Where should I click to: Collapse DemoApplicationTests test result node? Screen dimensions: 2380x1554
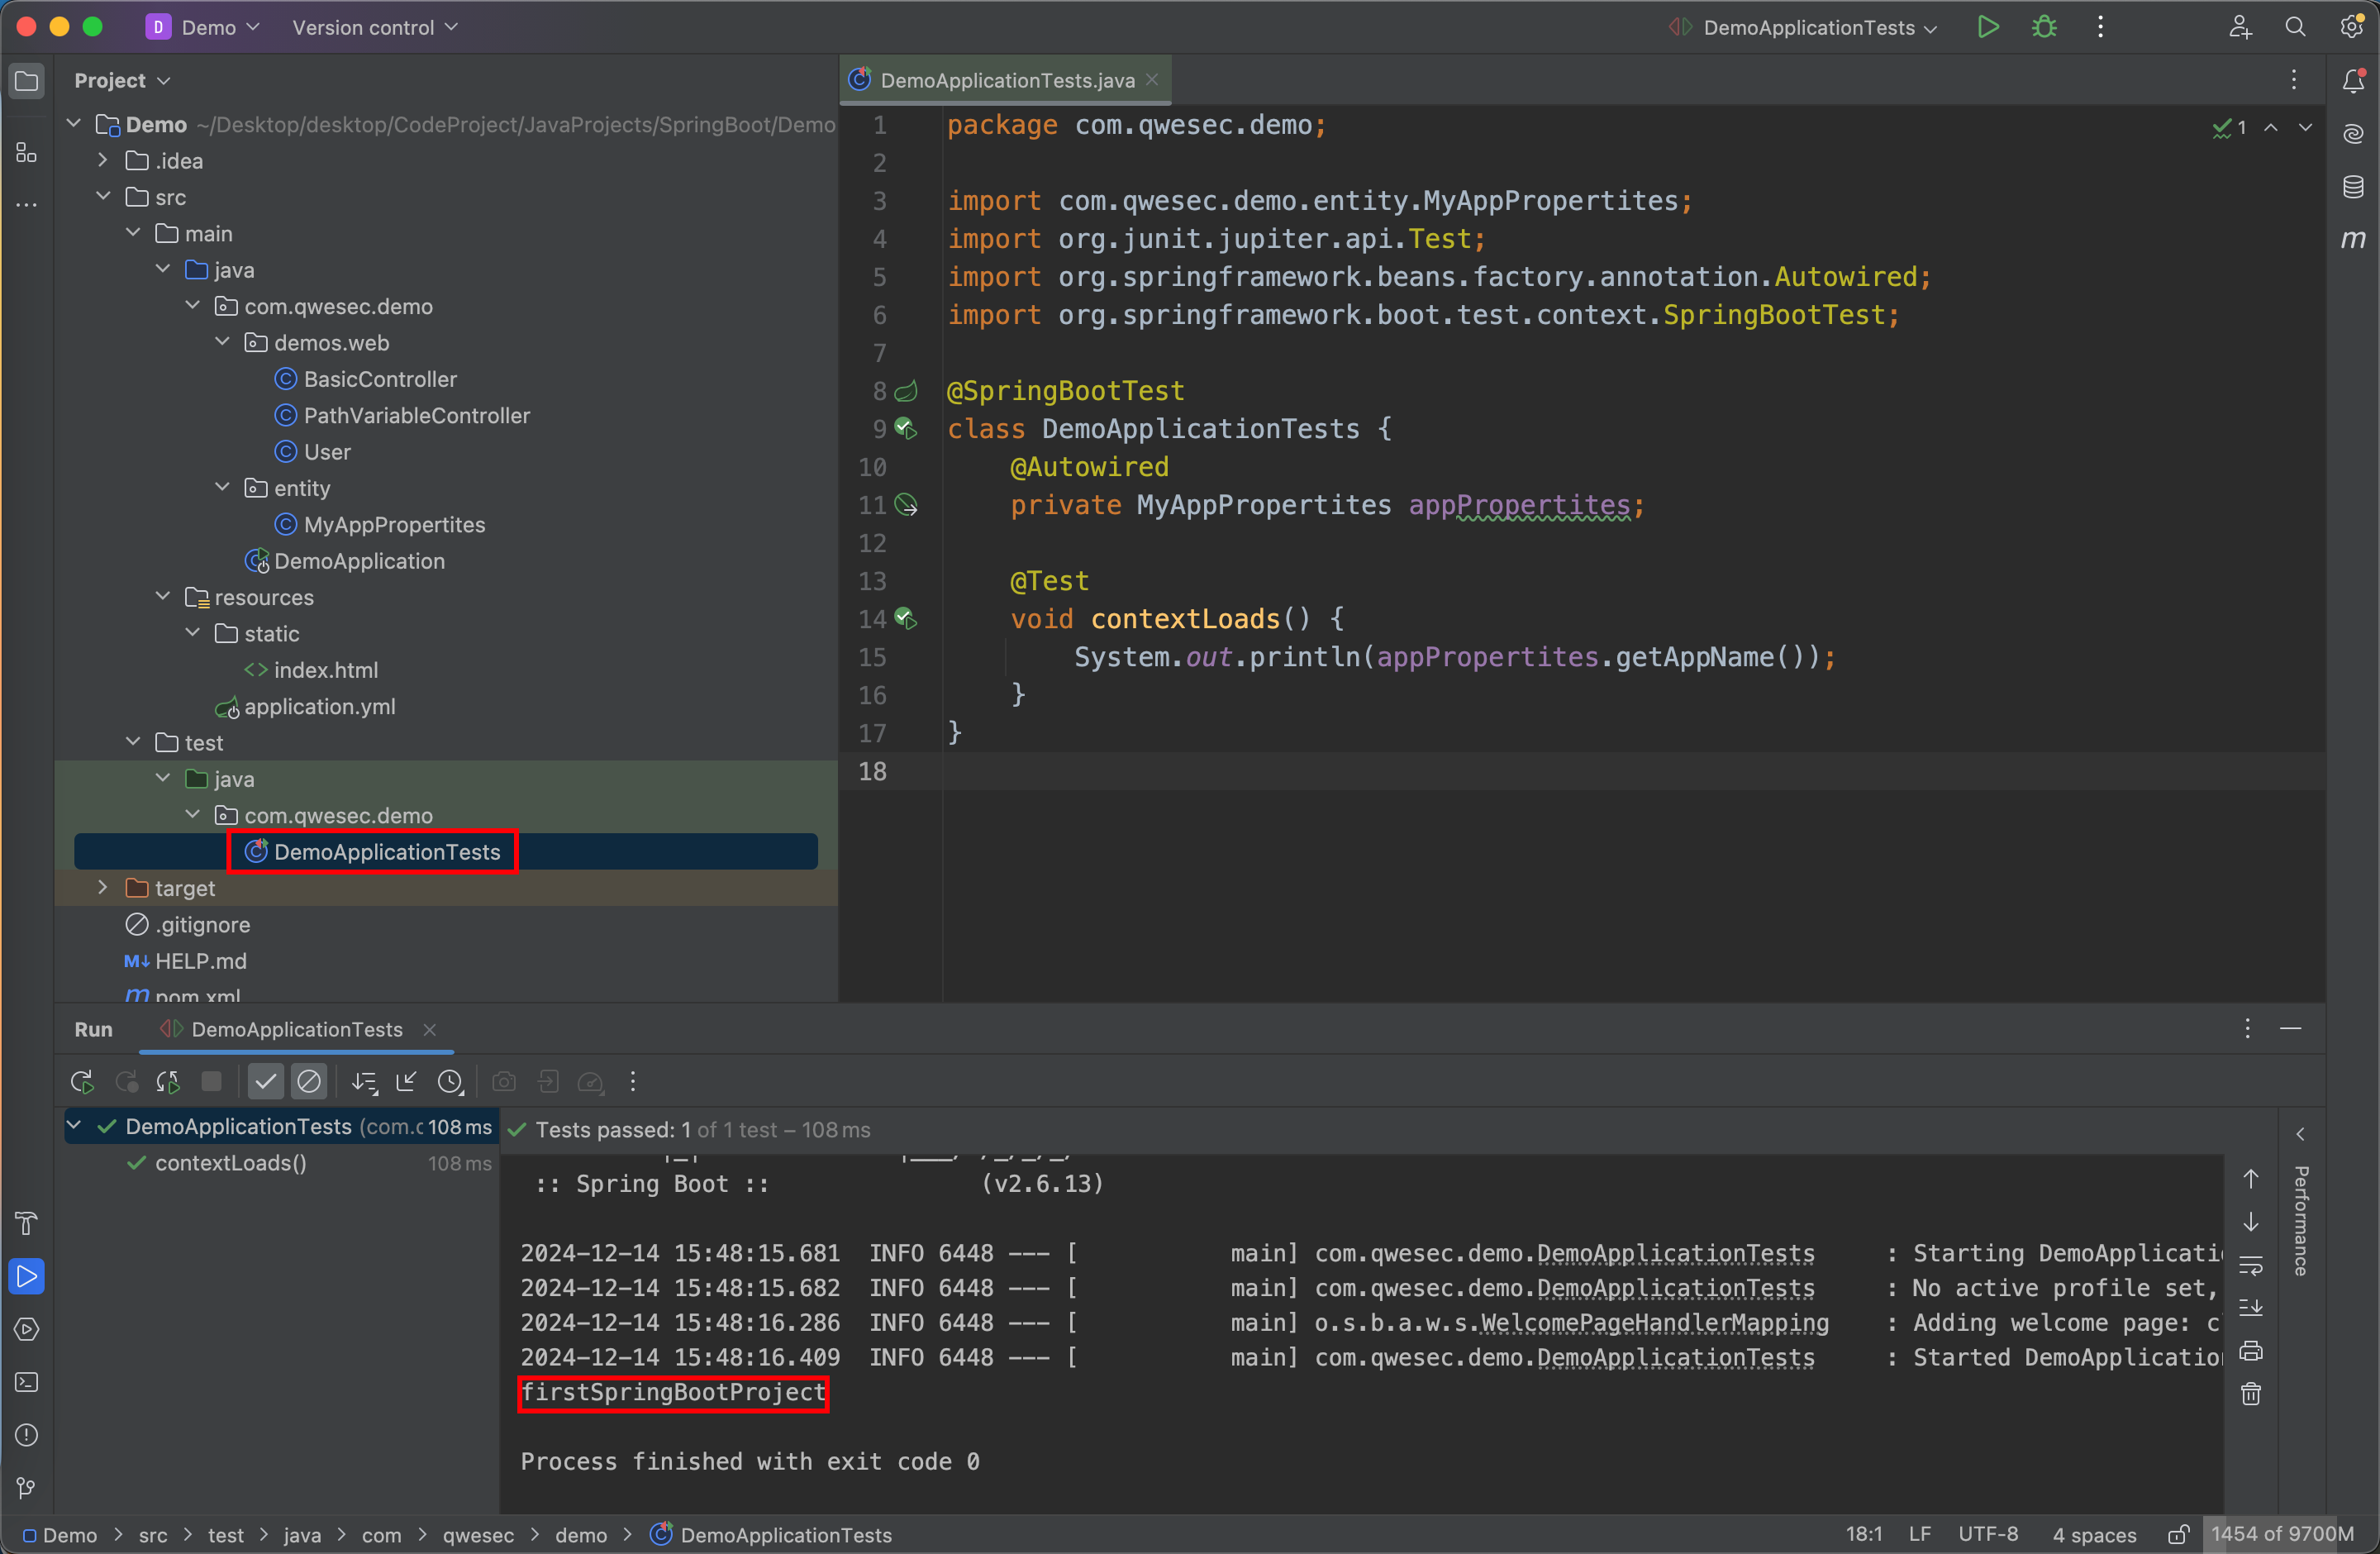pyautogui.click(x=74, y=1126)
